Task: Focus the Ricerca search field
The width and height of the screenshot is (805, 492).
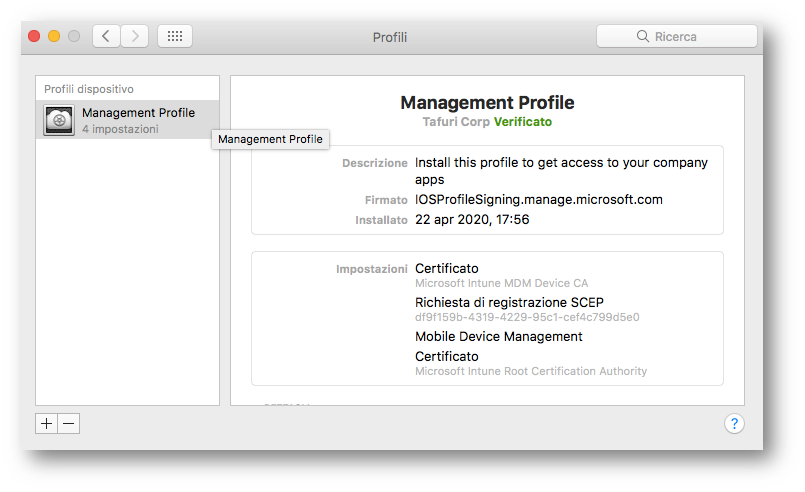Action: pyautogui.click(x=677, y=36)
